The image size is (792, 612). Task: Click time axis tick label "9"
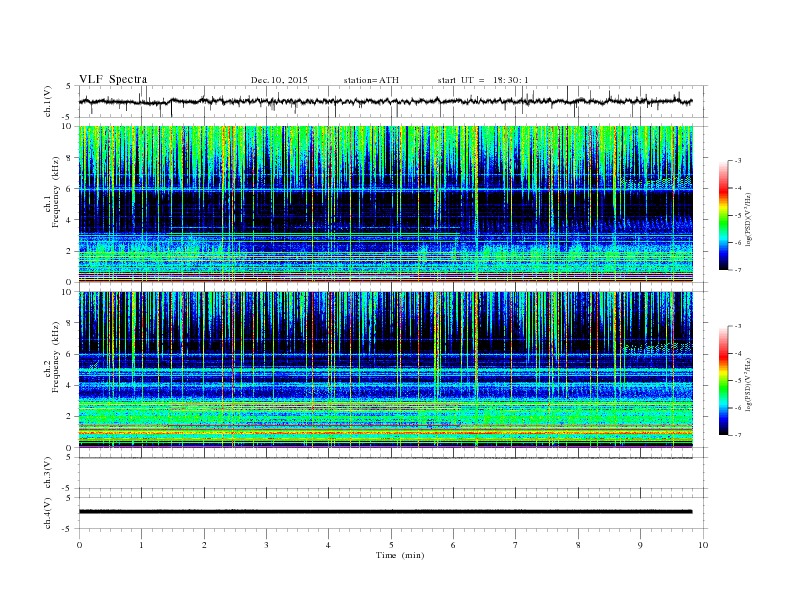tap(640, 545)
